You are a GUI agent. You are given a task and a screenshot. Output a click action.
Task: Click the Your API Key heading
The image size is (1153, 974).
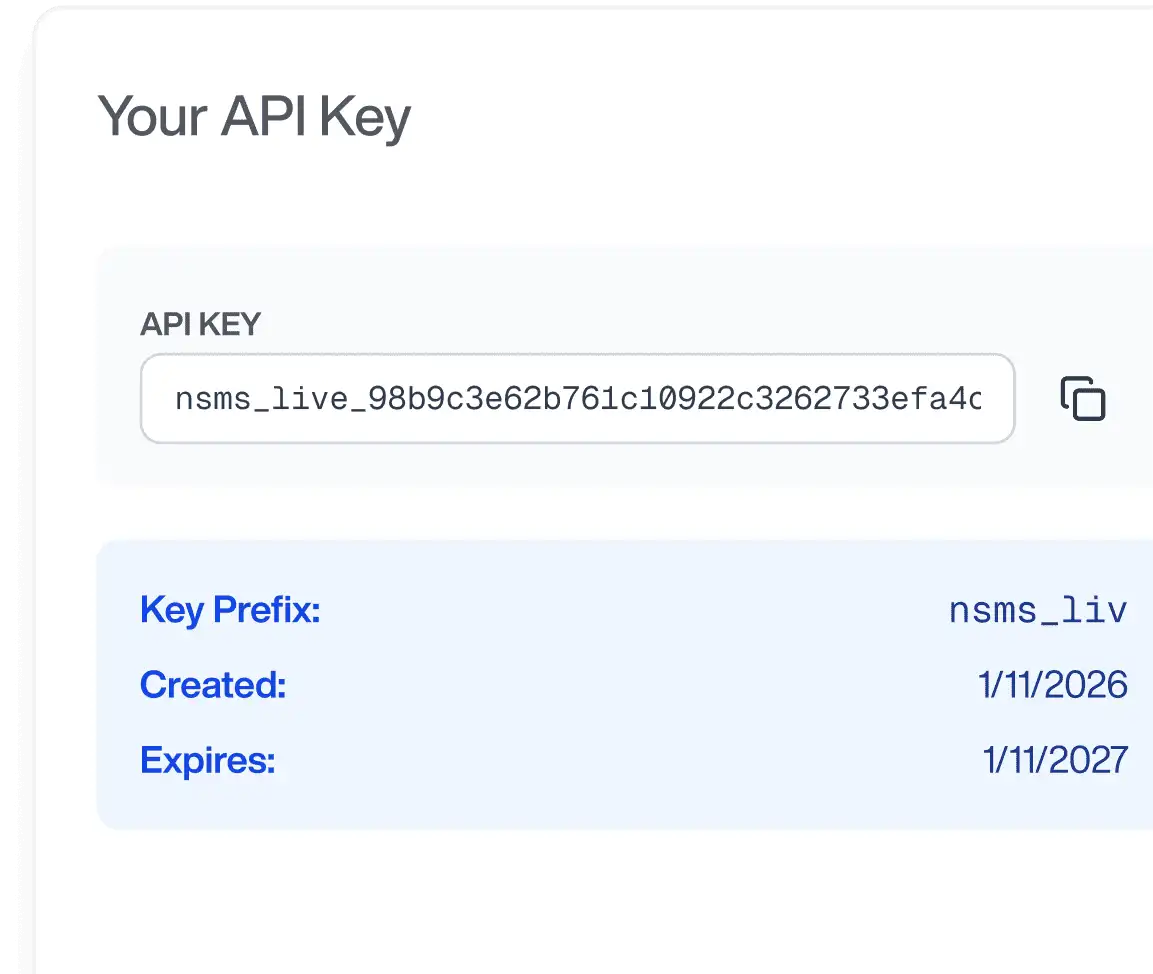252,116
